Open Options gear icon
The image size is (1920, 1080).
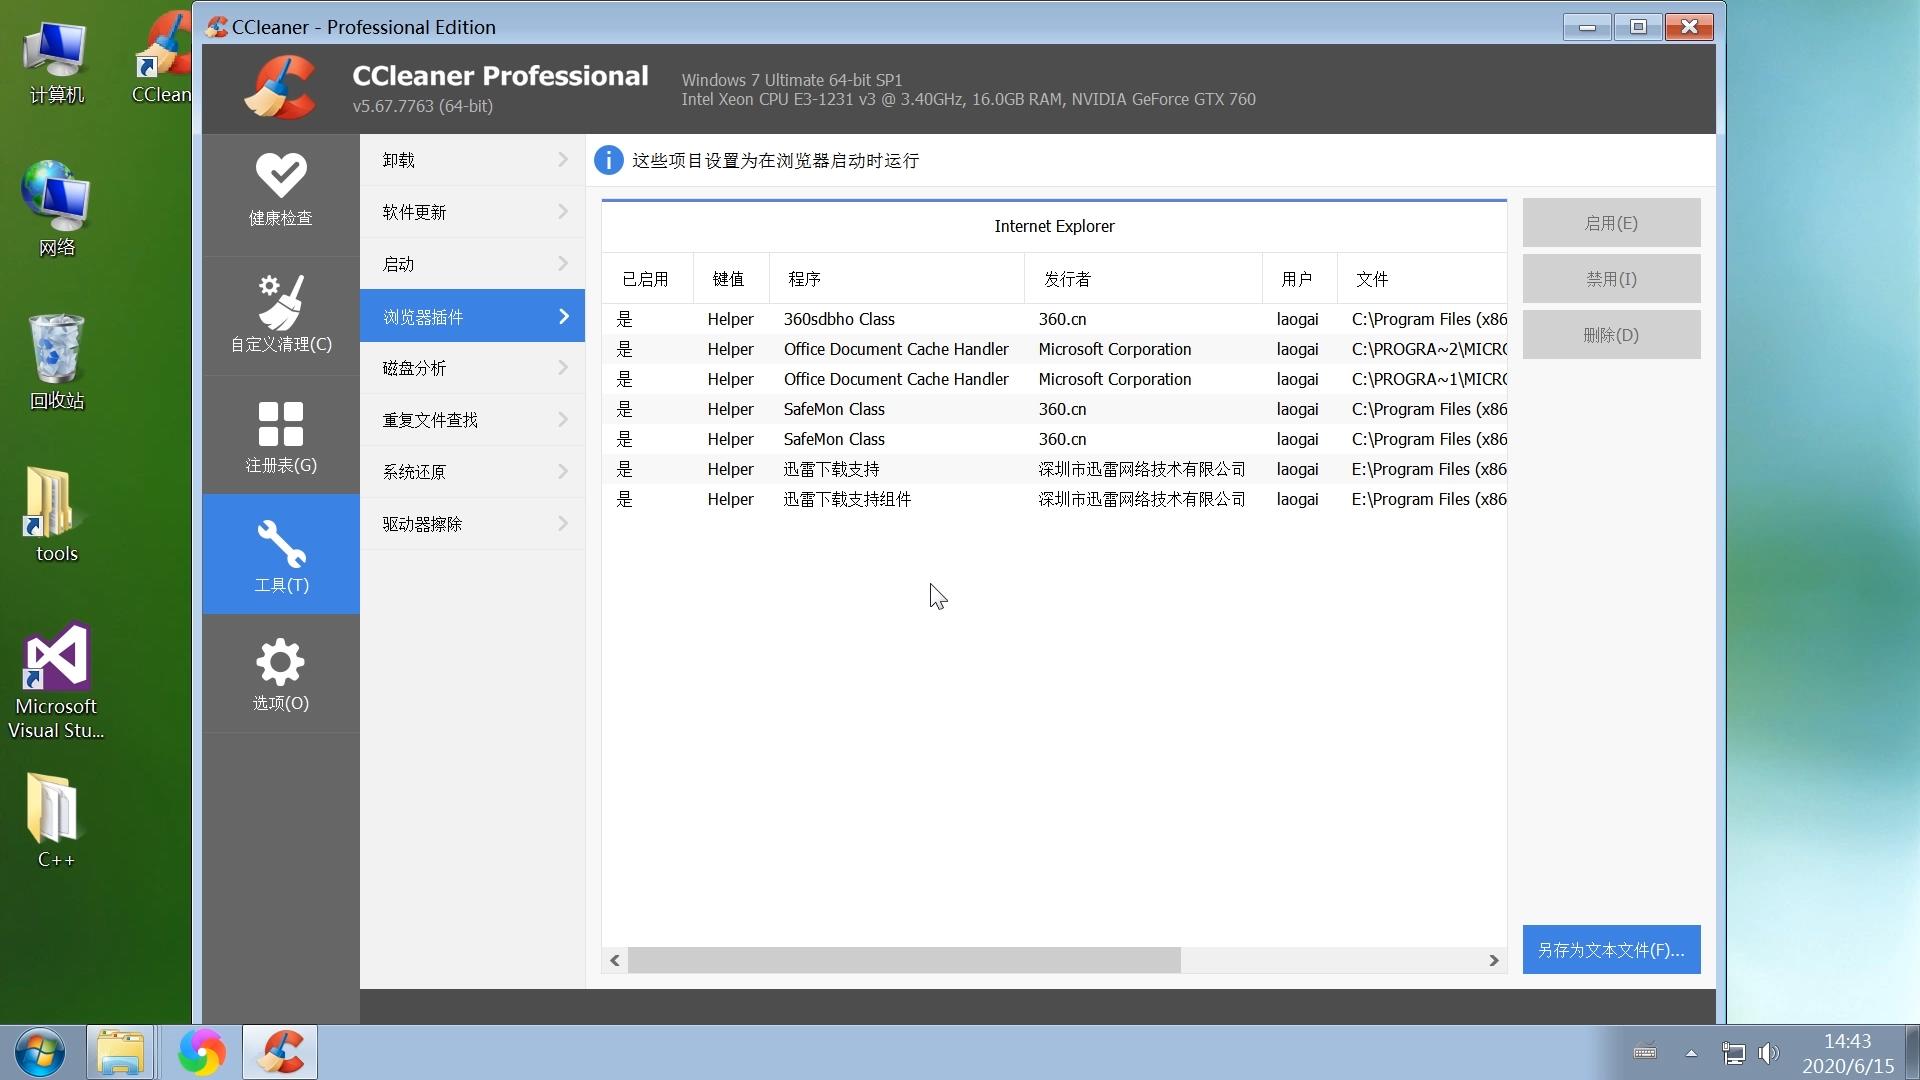pos(281,662)
